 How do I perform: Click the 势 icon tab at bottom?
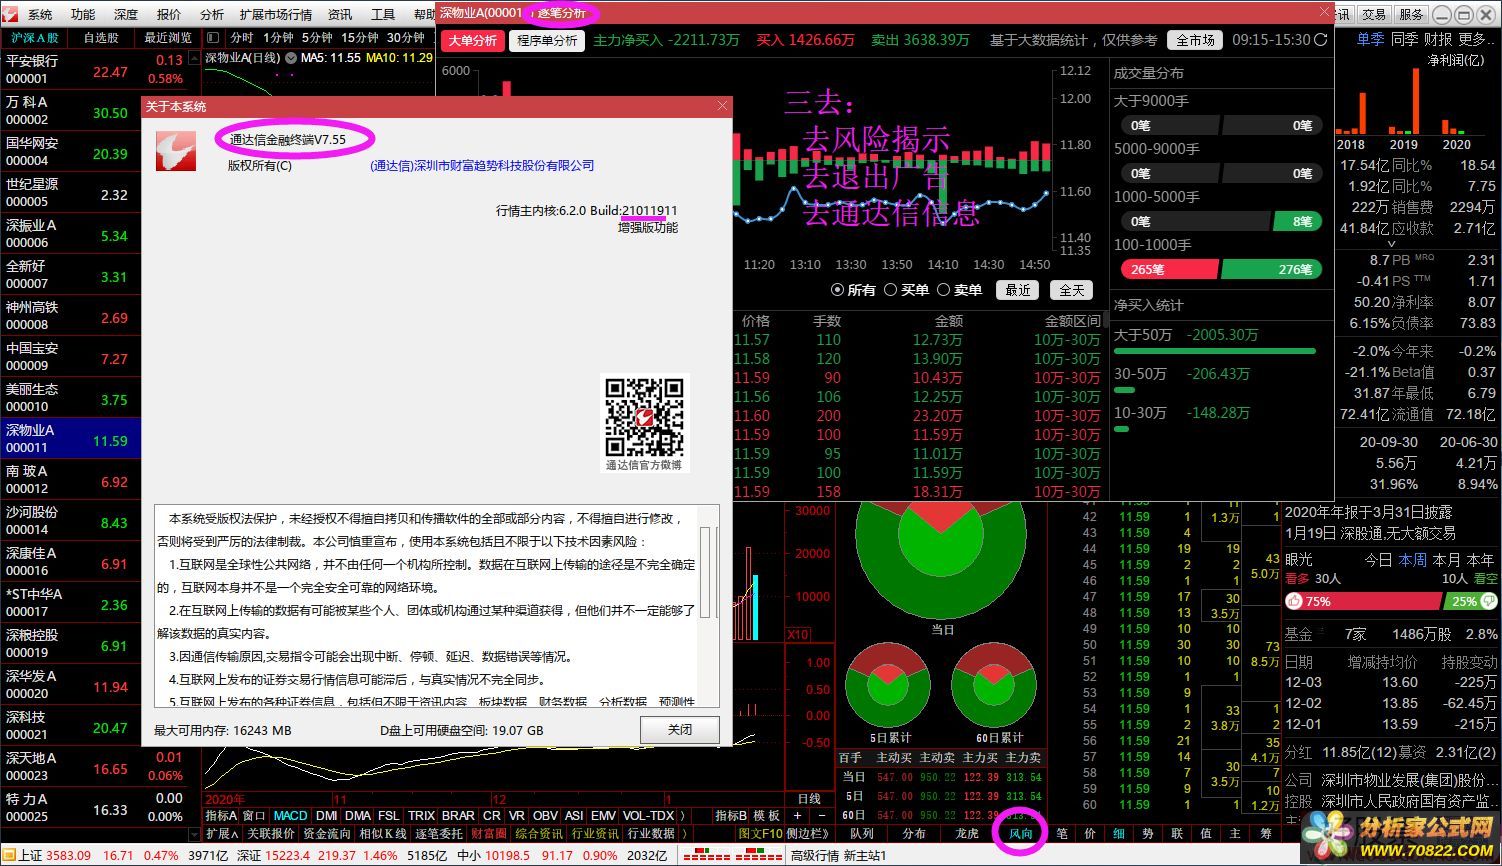(1149, 833)
